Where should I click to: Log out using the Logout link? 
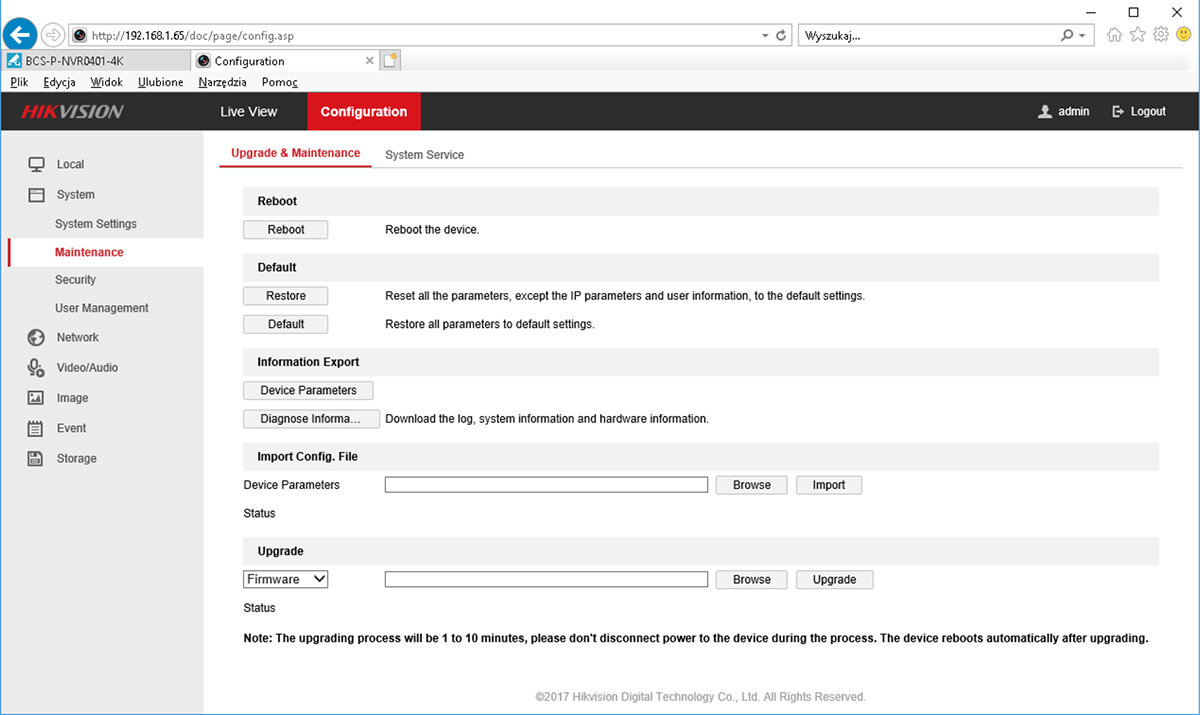(x=1139, y=112)
